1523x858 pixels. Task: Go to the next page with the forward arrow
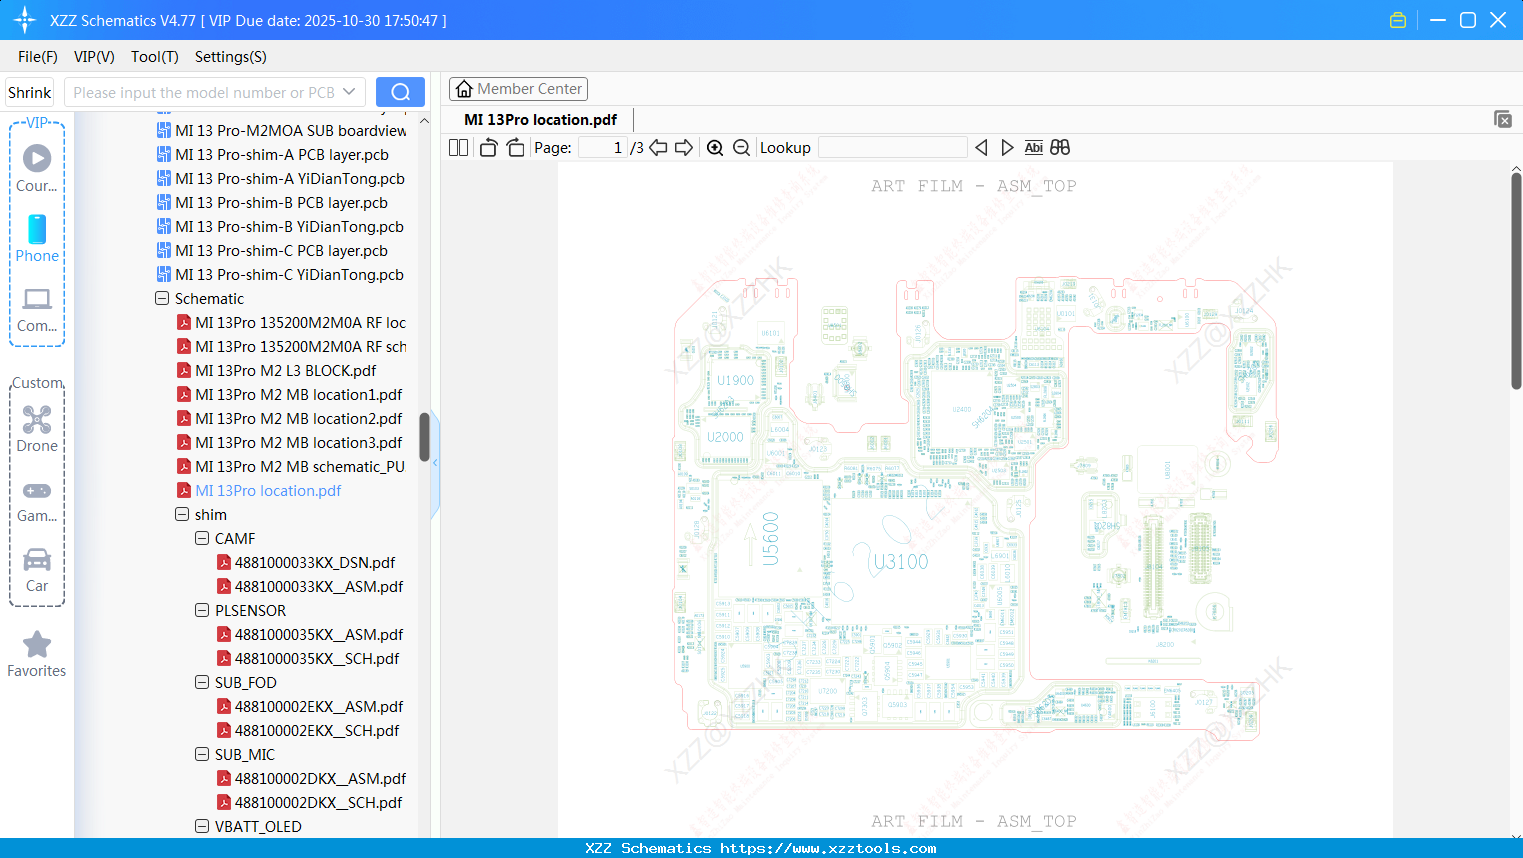tap(684, 147)
